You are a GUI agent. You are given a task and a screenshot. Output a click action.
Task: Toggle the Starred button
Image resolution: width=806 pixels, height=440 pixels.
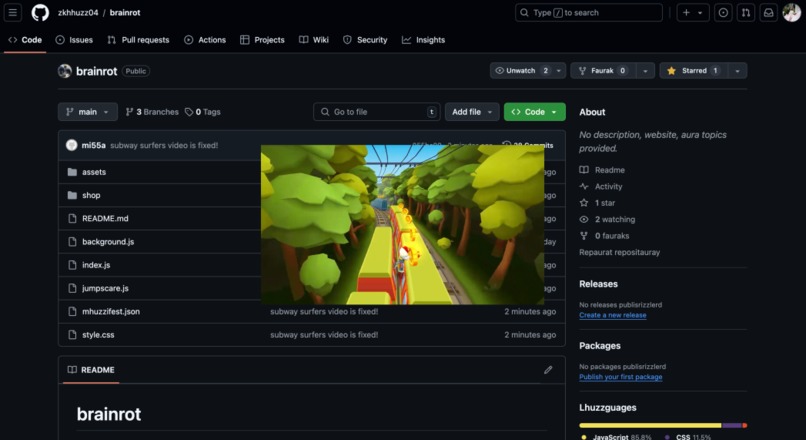click(x=693, y=70)
